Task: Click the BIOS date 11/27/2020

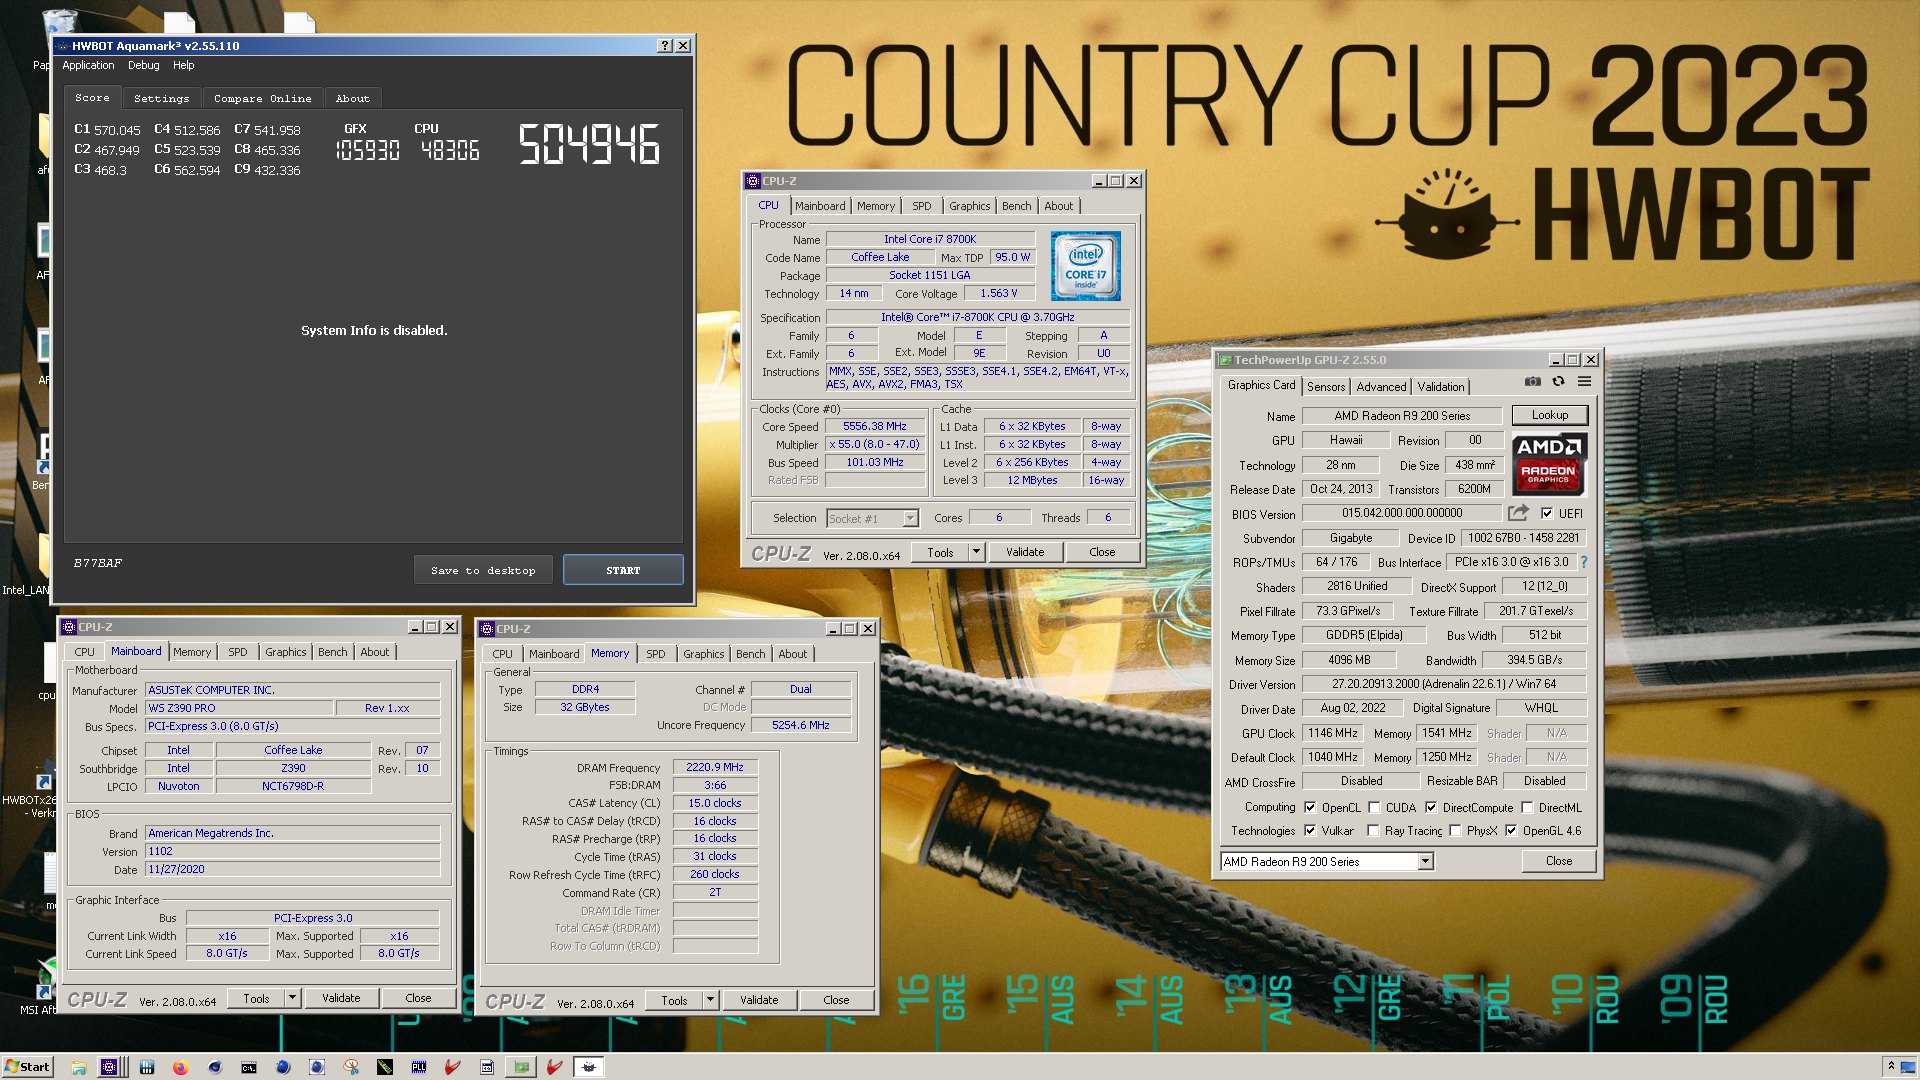Action: click(176, 869)
